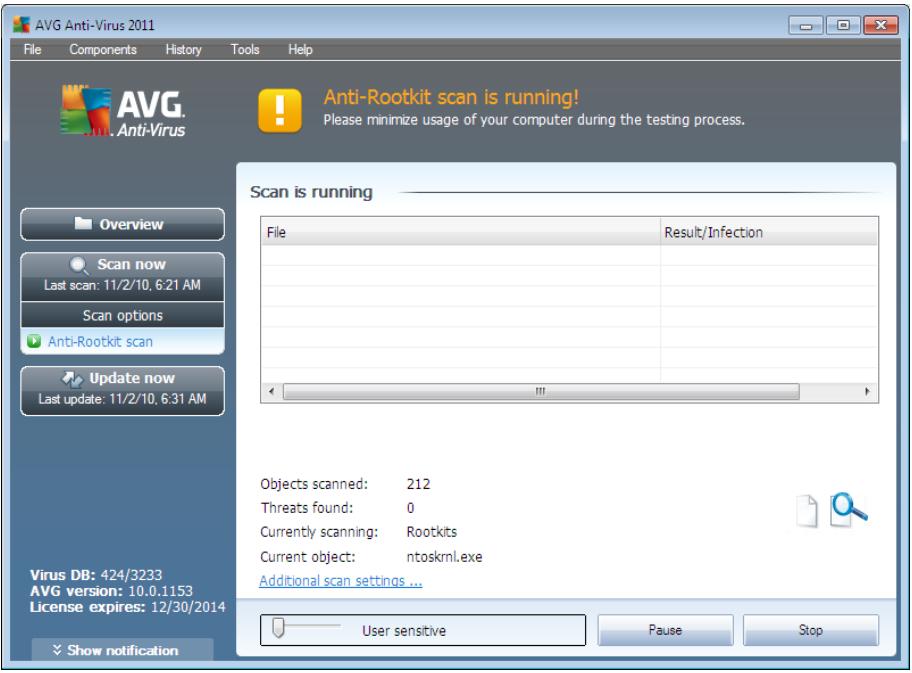Click the Overview folder icon
This screenshot has width=912, height=673.
coord(83,223)
